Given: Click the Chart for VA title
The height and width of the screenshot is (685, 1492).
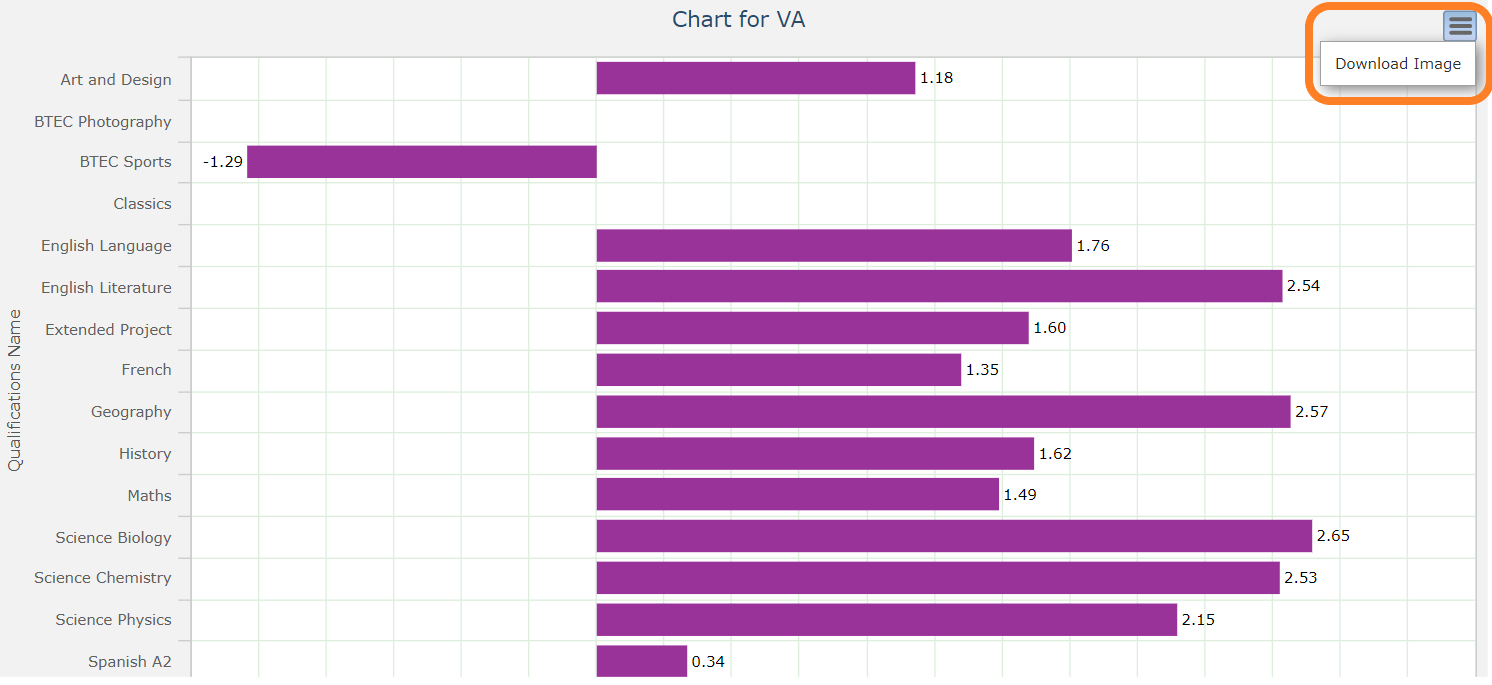Looking at the screenshot, I should pyautogui.click(x=739, y=19).
